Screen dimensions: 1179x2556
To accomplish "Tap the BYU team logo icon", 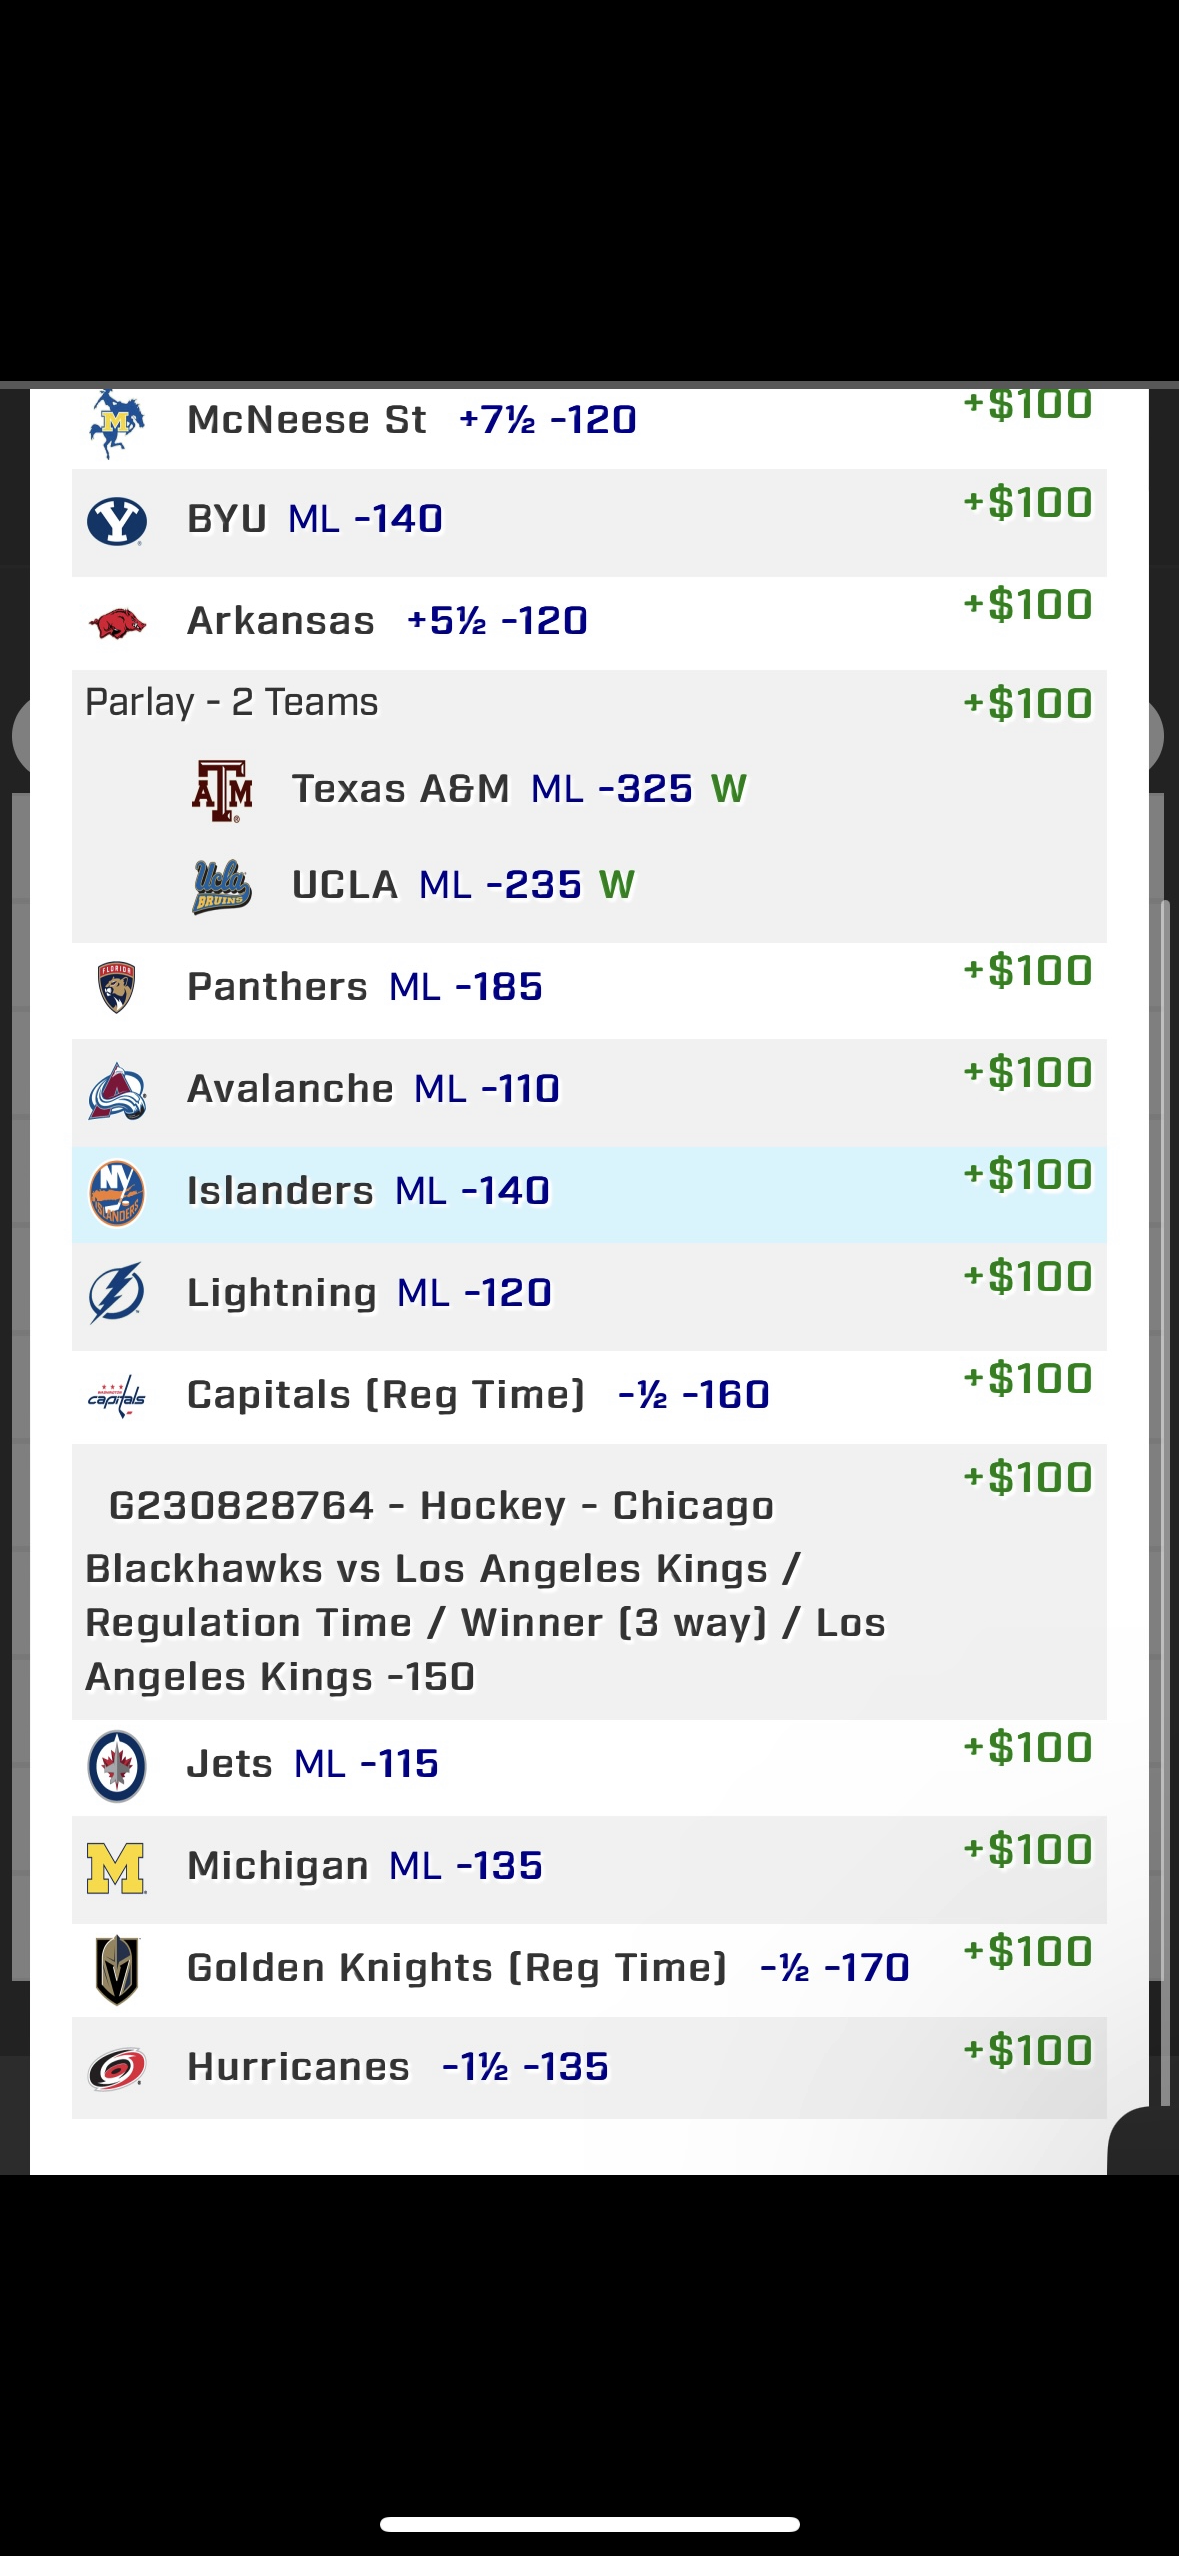I will (117, 521).
